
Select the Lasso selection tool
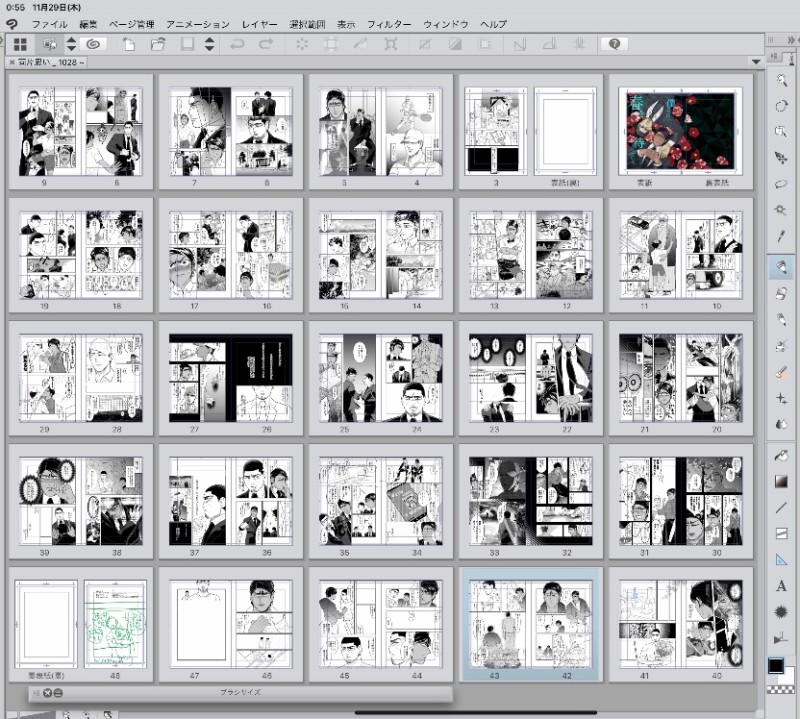tap(781, 184)
